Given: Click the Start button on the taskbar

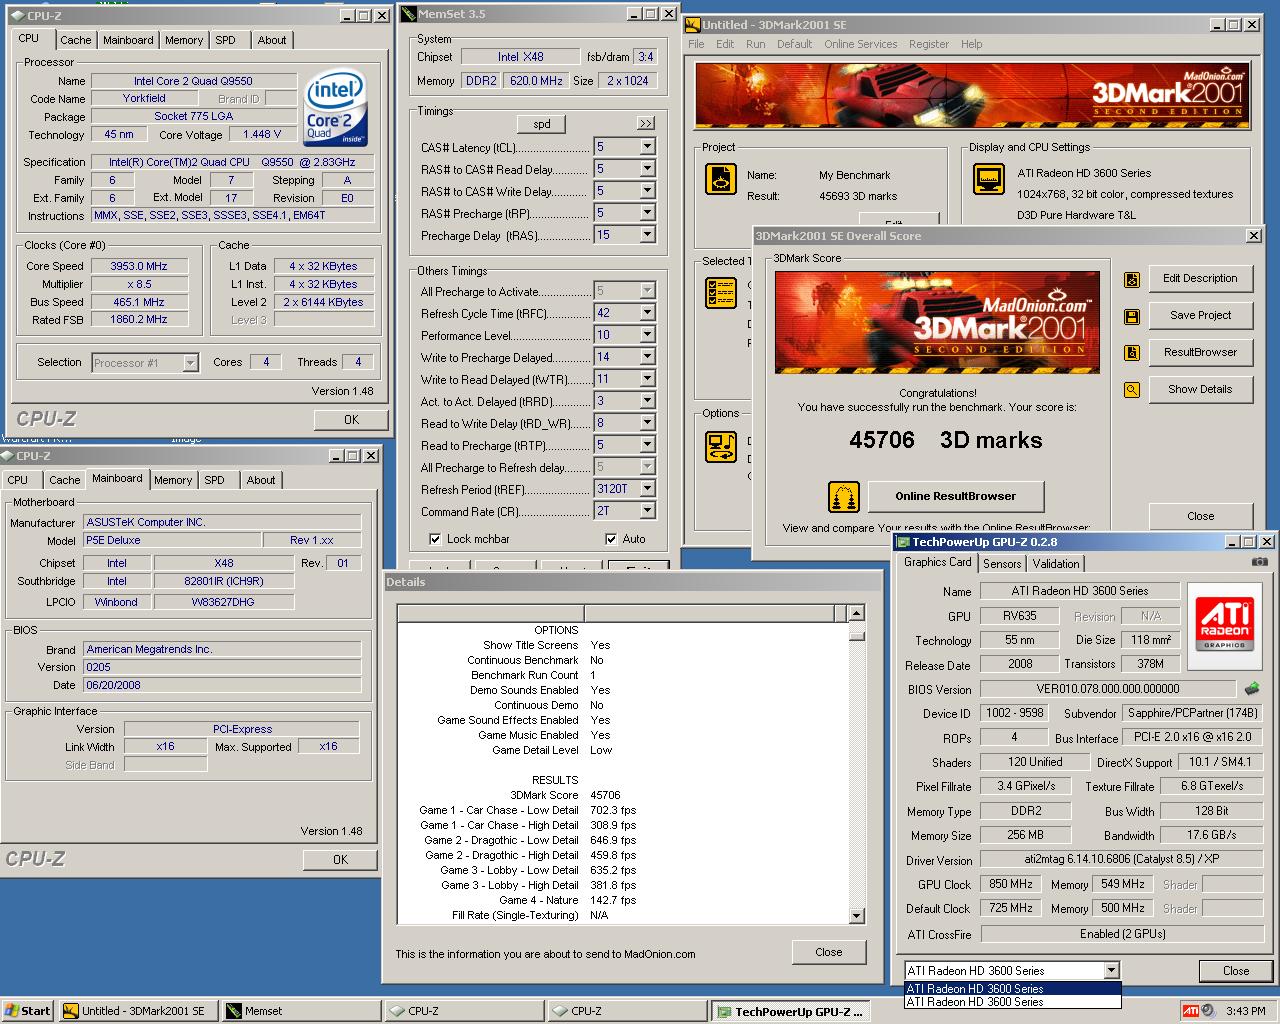Looking at the screenshot, I should [x=27, y=1011].
